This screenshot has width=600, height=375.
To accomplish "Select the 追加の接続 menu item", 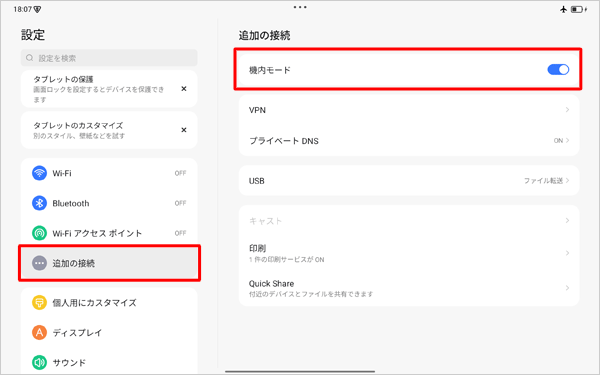I will point(109,263).
